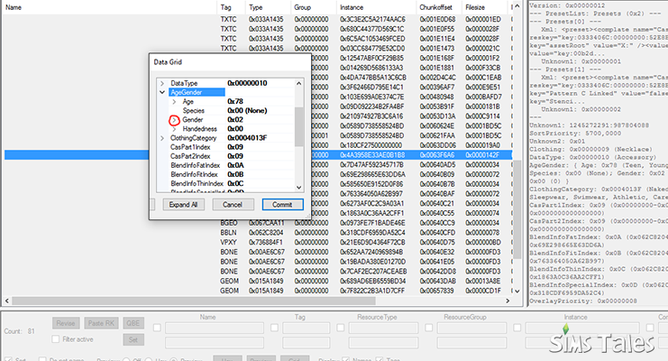Click the highlighted row instance 0x4A3958E33AE0B1B8
668x361 pixels.
click(x=372, y=155)
